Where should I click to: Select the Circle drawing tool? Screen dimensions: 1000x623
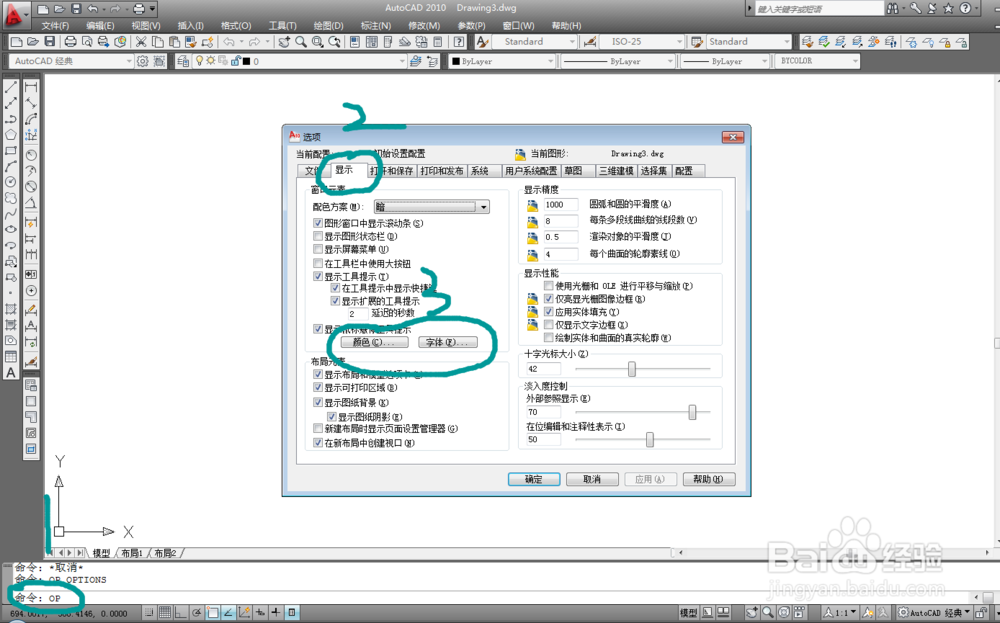pos(11,182)
